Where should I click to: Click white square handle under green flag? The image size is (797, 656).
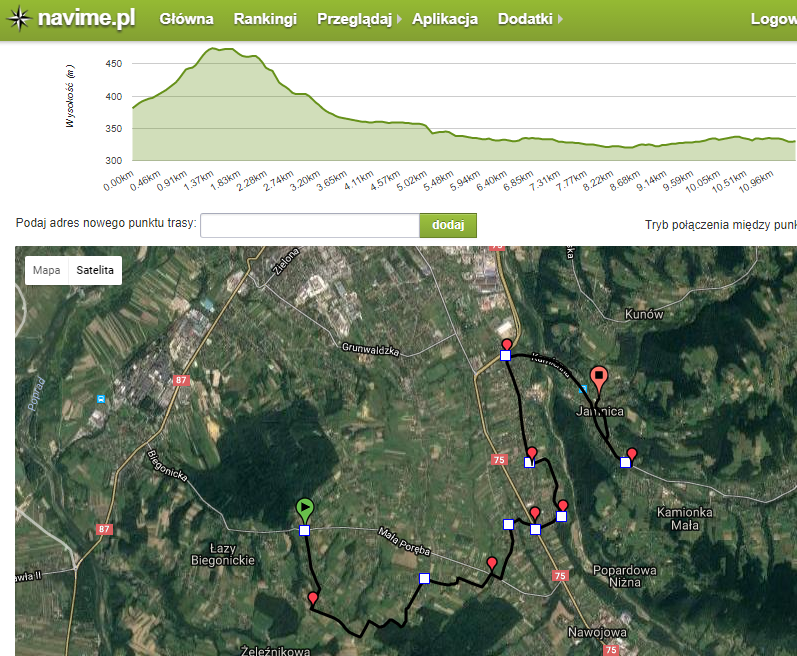pyautogui.click(x=305, y=531)
